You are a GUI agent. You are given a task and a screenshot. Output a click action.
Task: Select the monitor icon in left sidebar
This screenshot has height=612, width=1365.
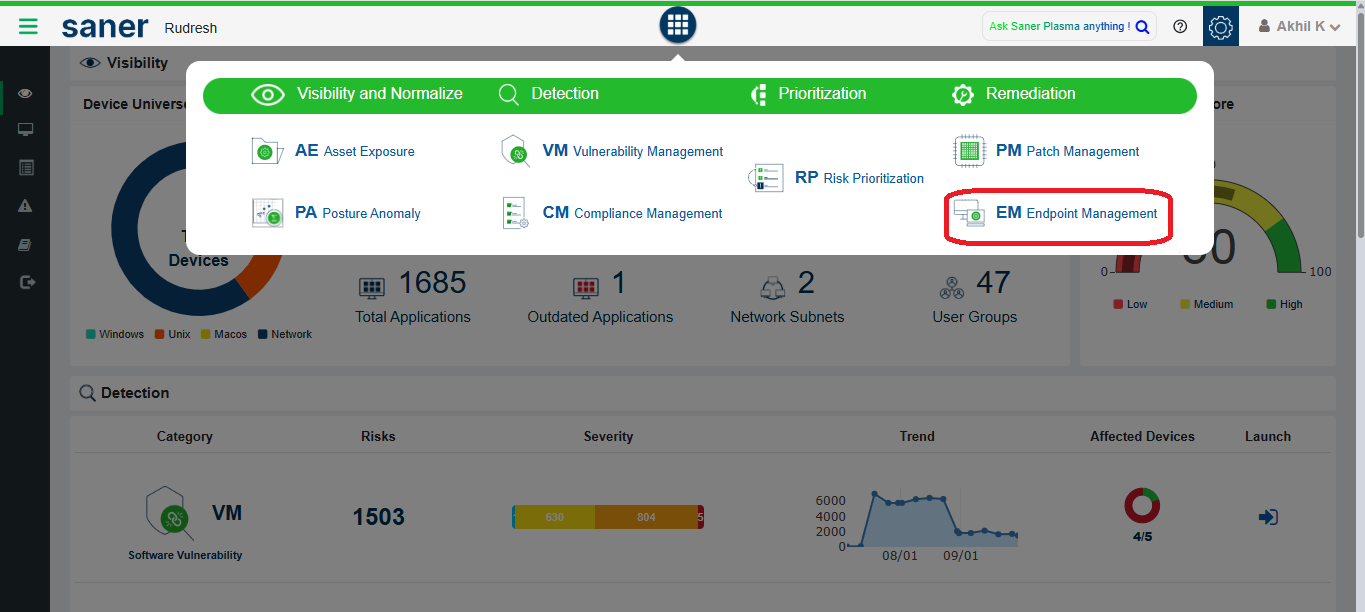pyautogui.click(x=25, y=130)
